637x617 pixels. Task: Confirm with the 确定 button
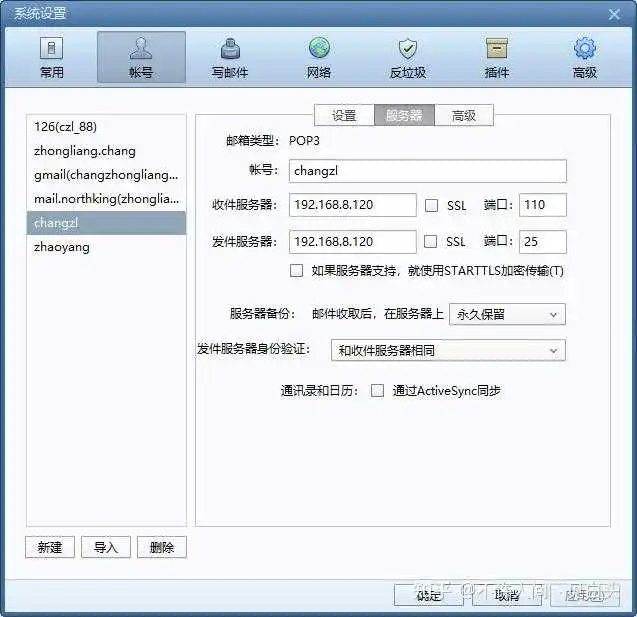click(429, 595)
